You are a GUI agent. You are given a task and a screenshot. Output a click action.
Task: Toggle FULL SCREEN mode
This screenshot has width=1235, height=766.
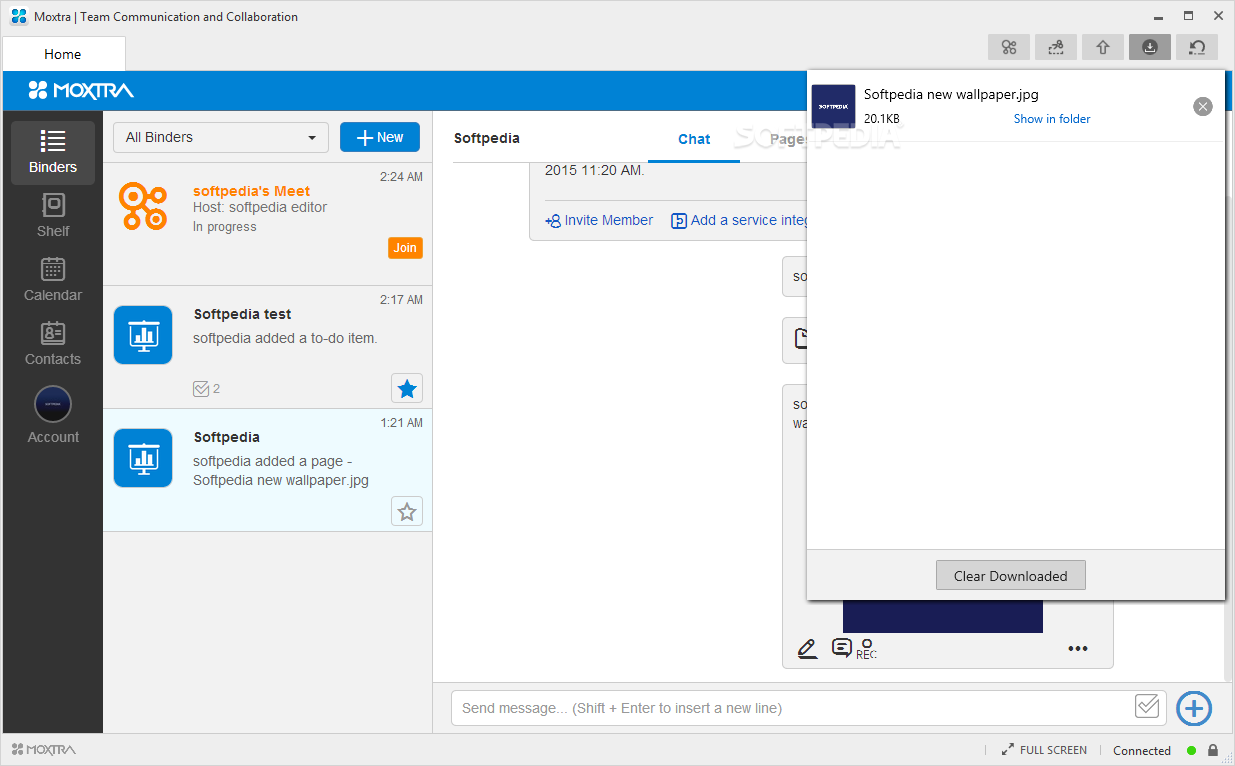pos(1044,750)
